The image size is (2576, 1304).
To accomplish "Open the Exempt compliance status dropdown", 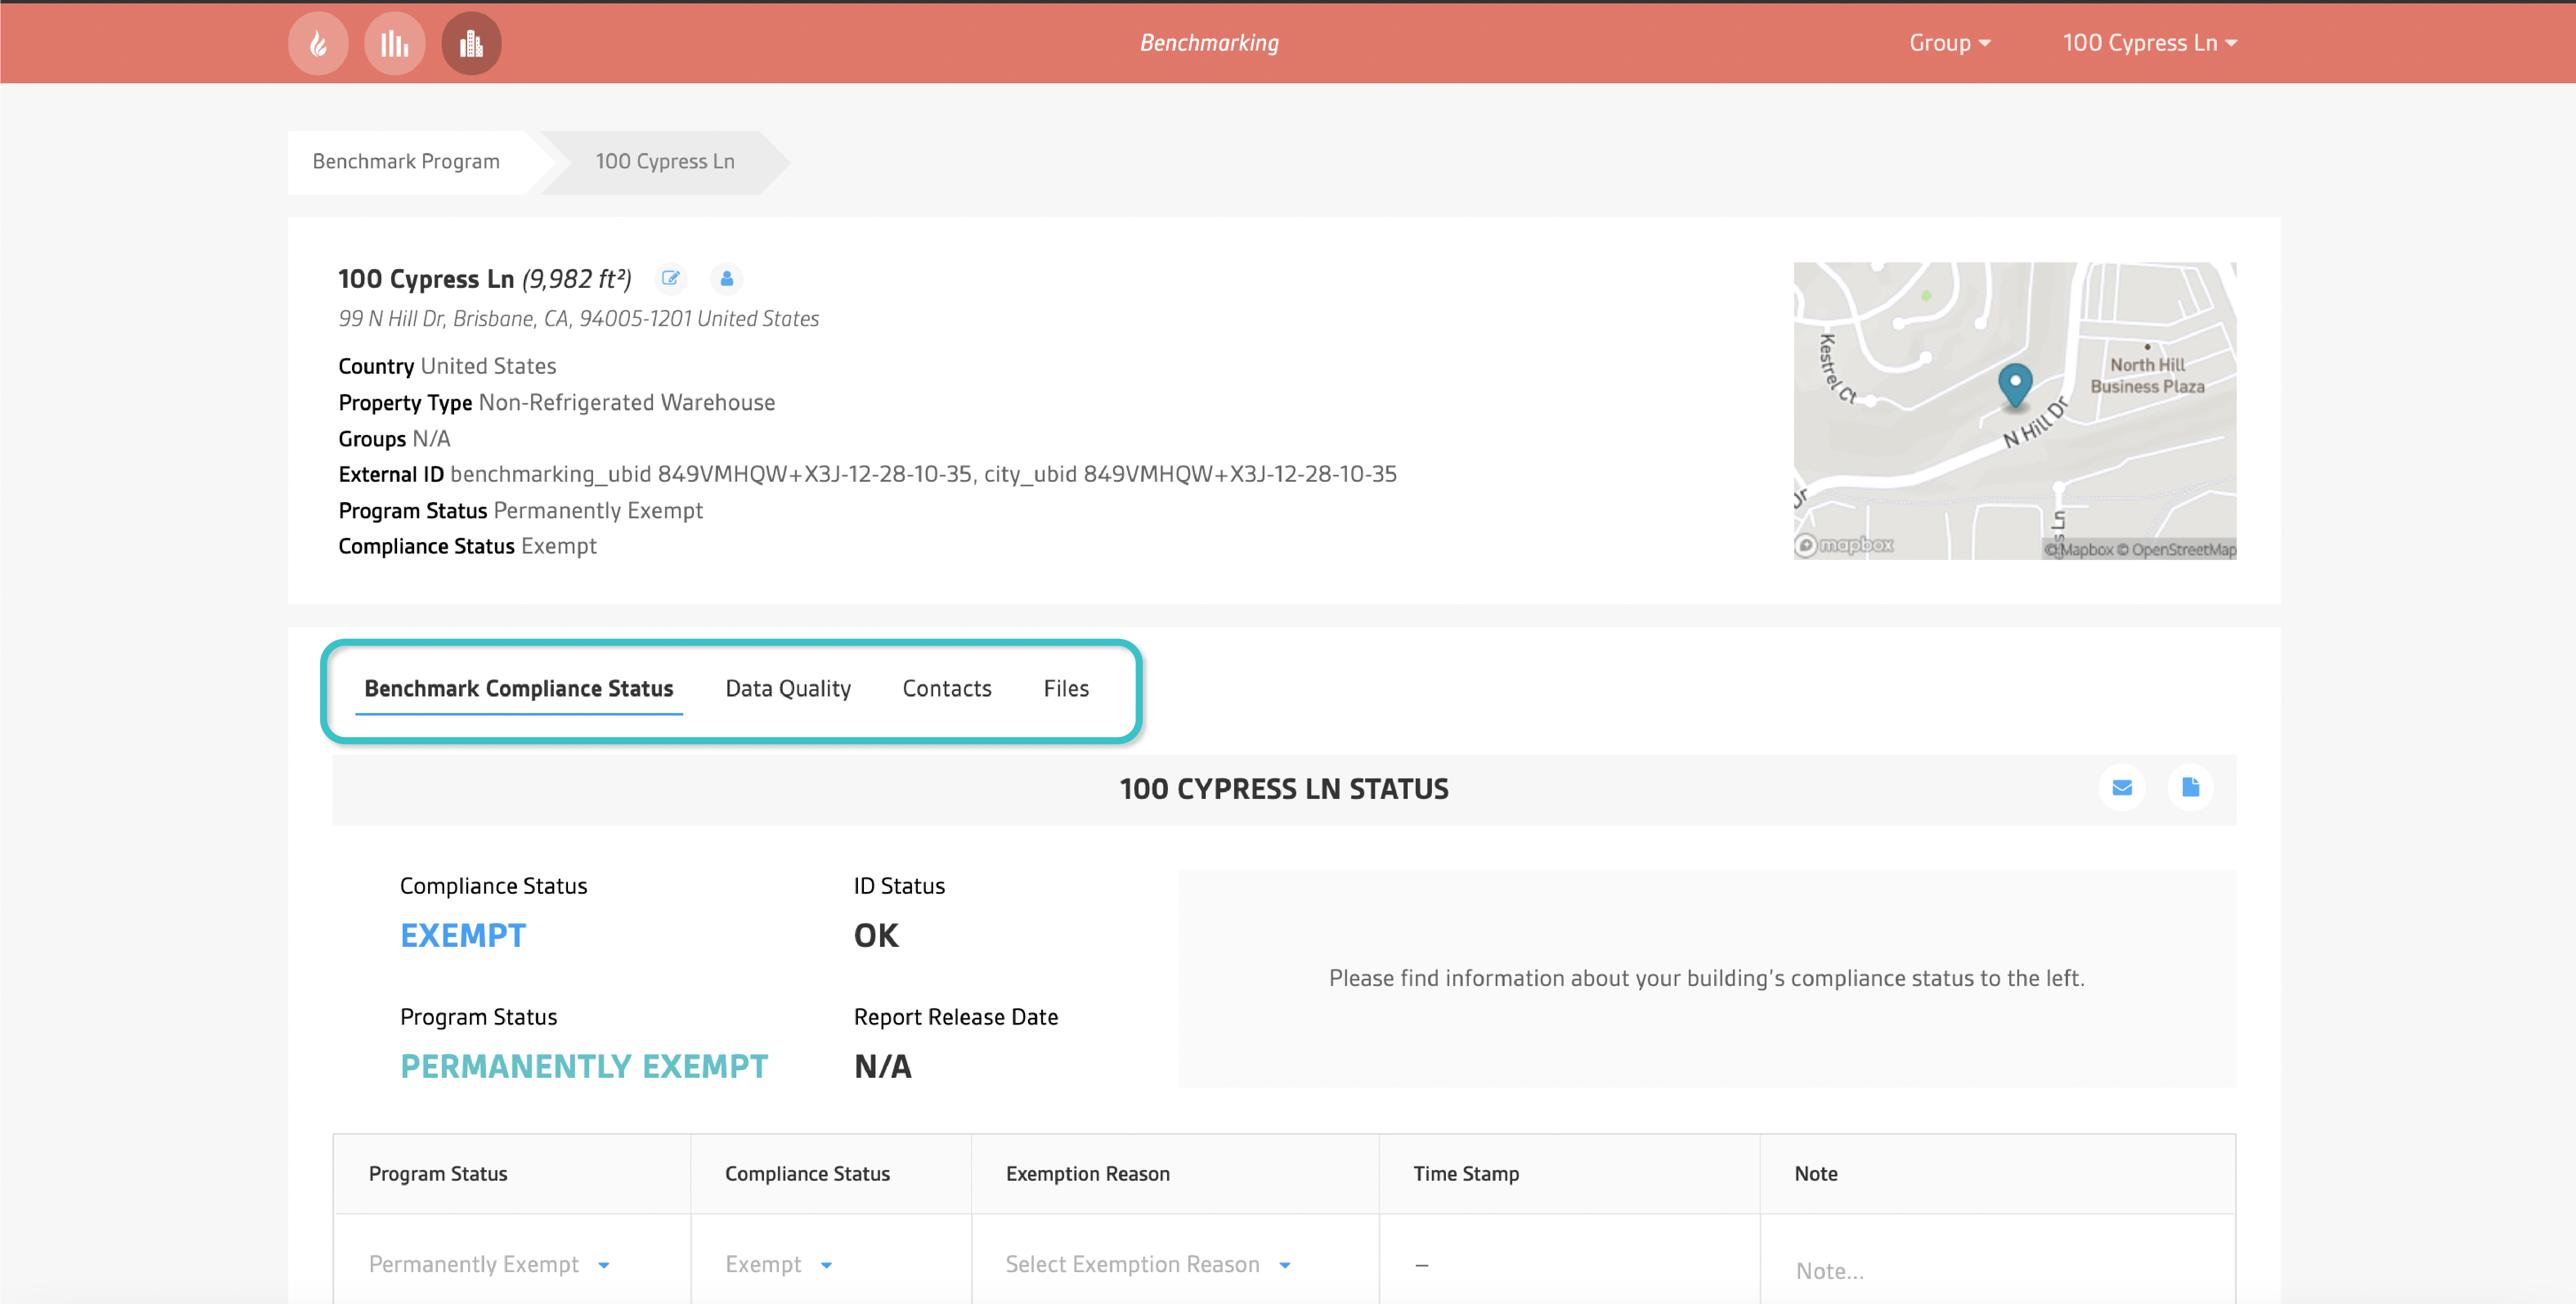I will coord(779,1264).
